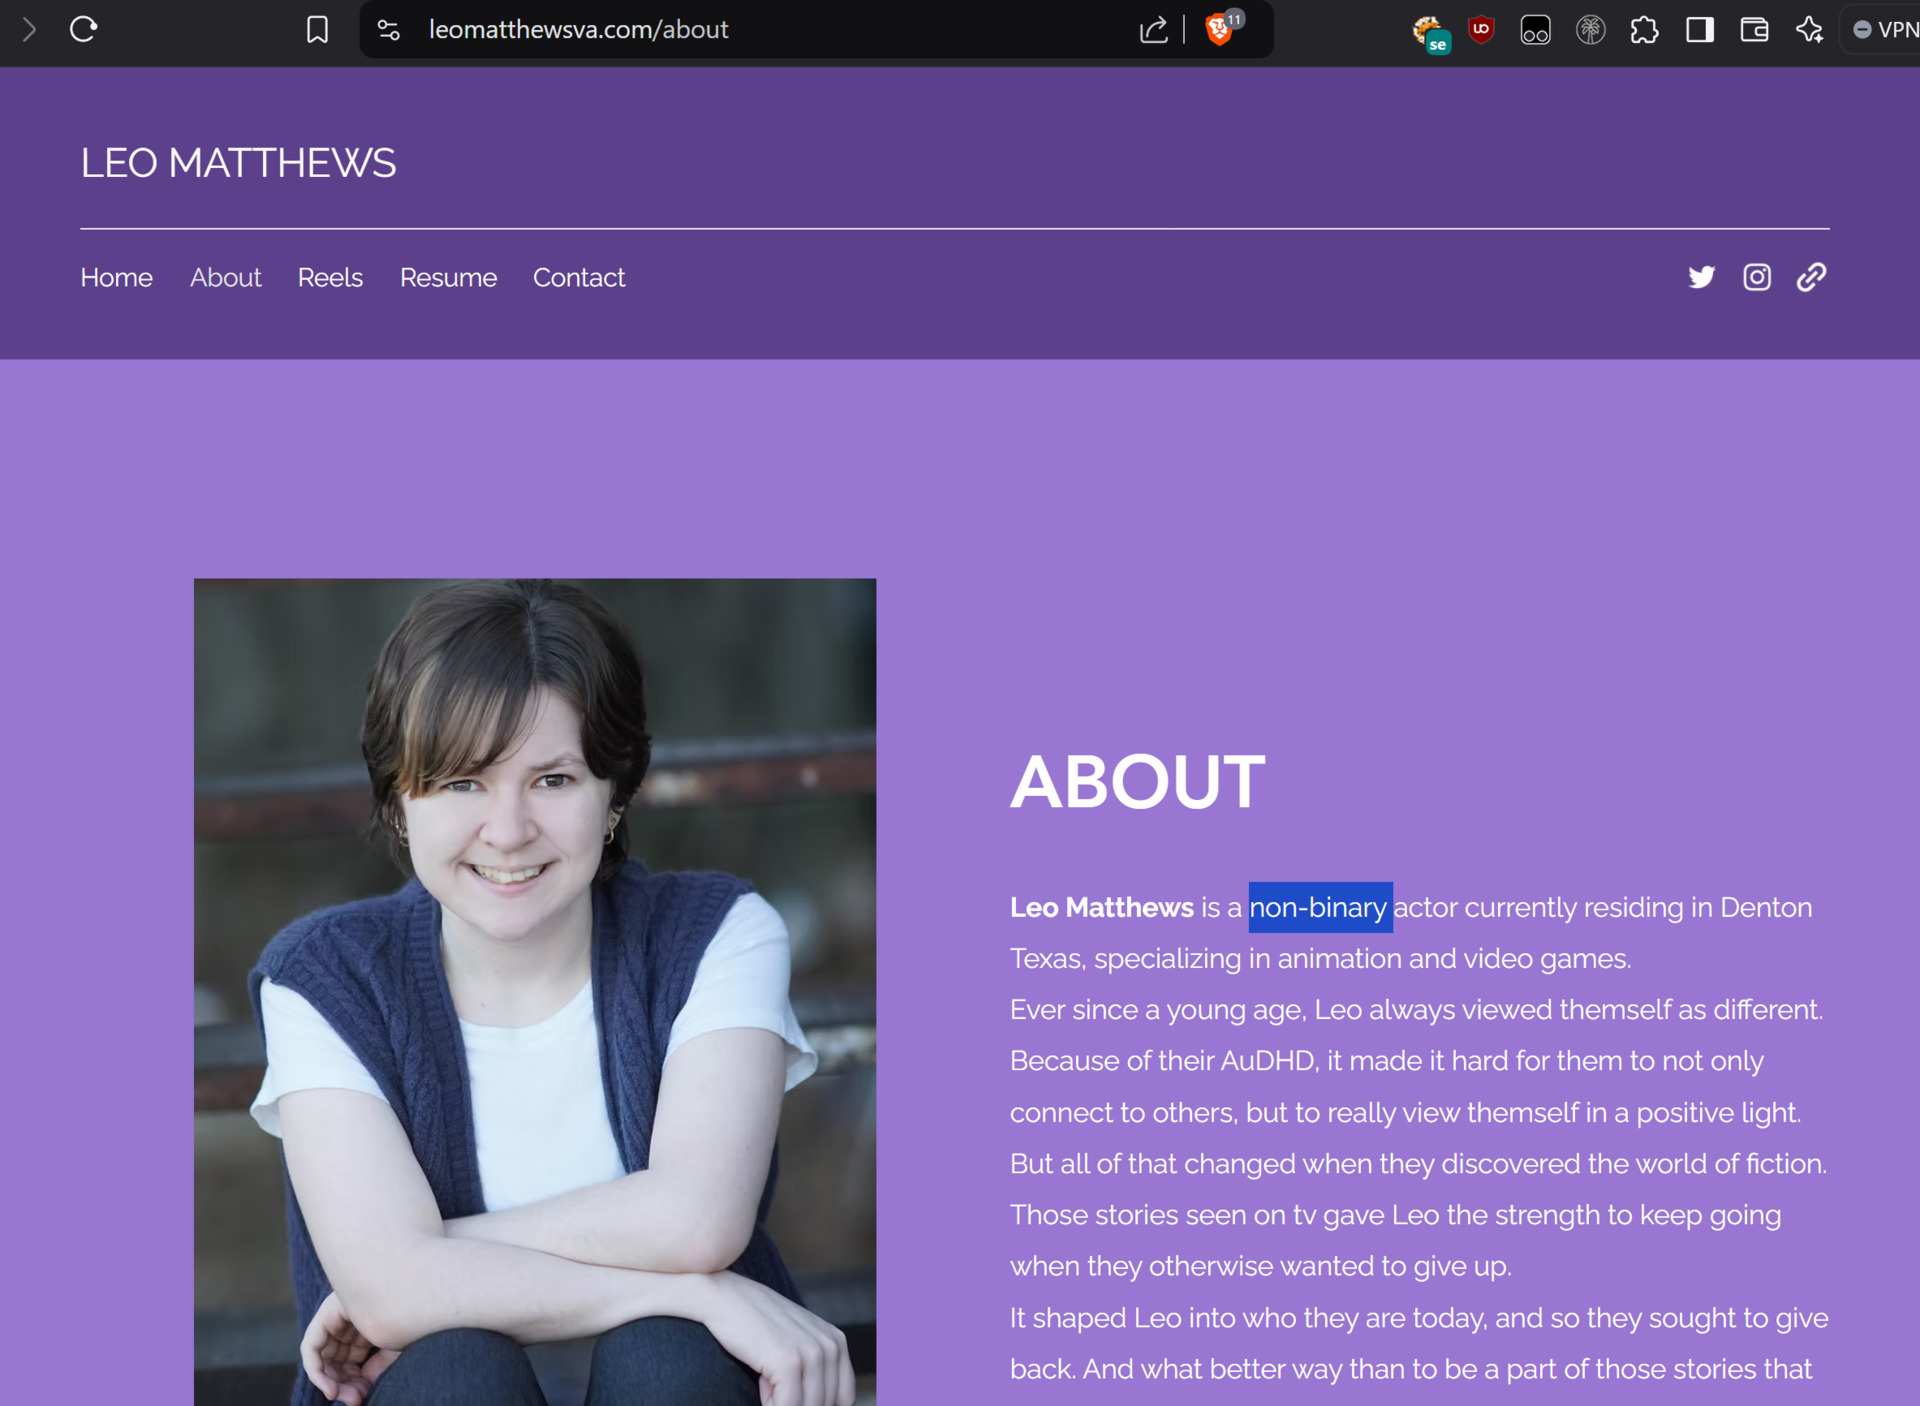Open the Twitter profile icon

[x=1701, y=277]
